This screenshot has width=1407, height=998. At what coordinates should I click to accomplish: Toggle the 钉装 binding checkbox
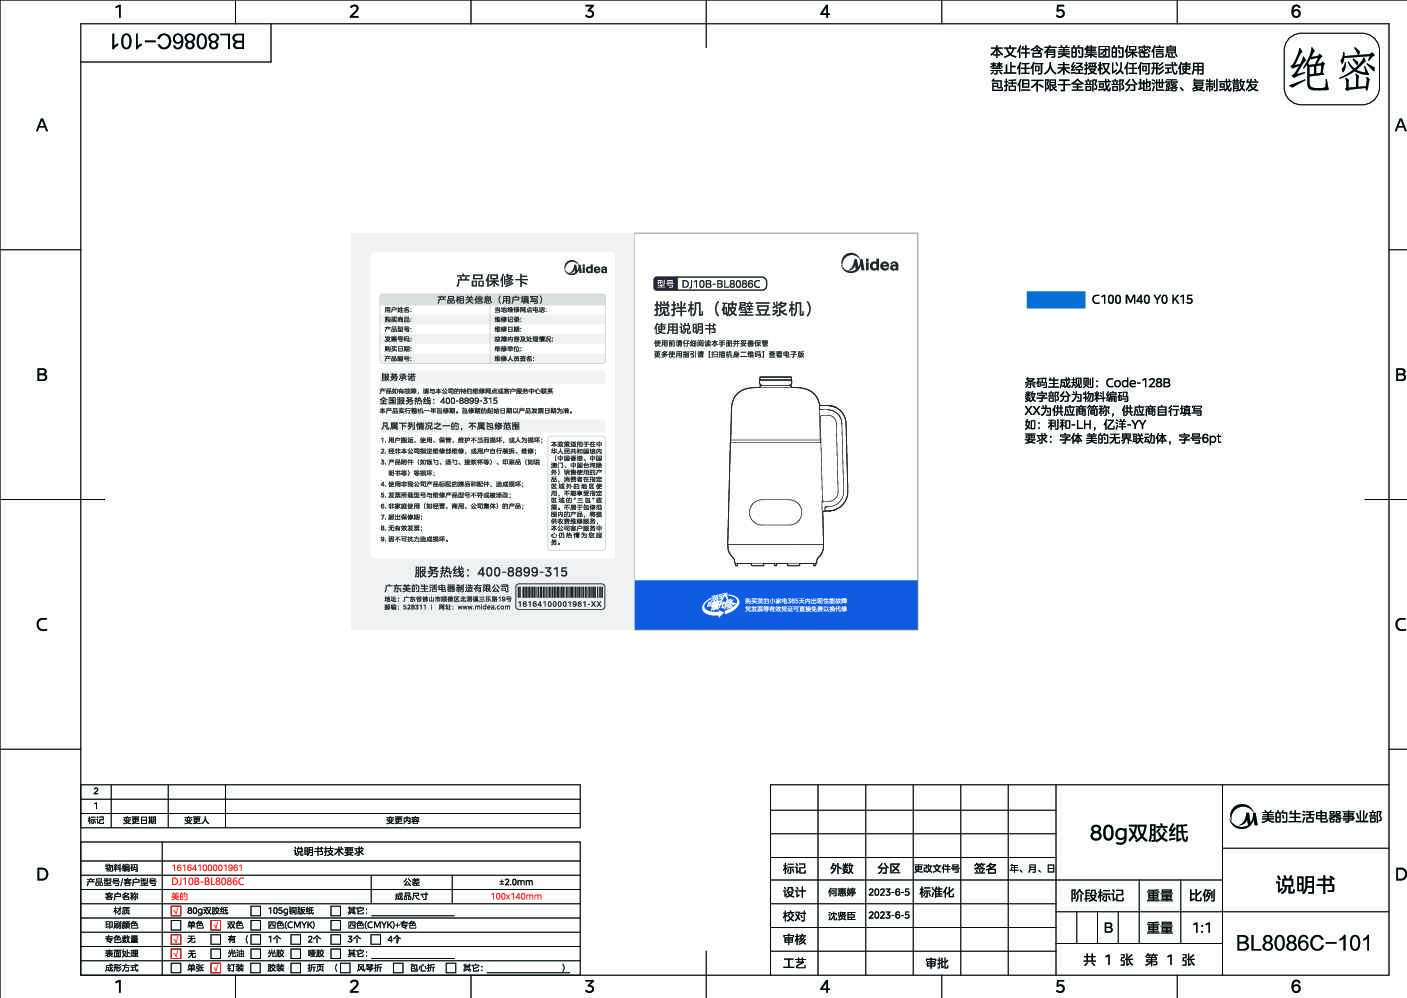(216, 968)
